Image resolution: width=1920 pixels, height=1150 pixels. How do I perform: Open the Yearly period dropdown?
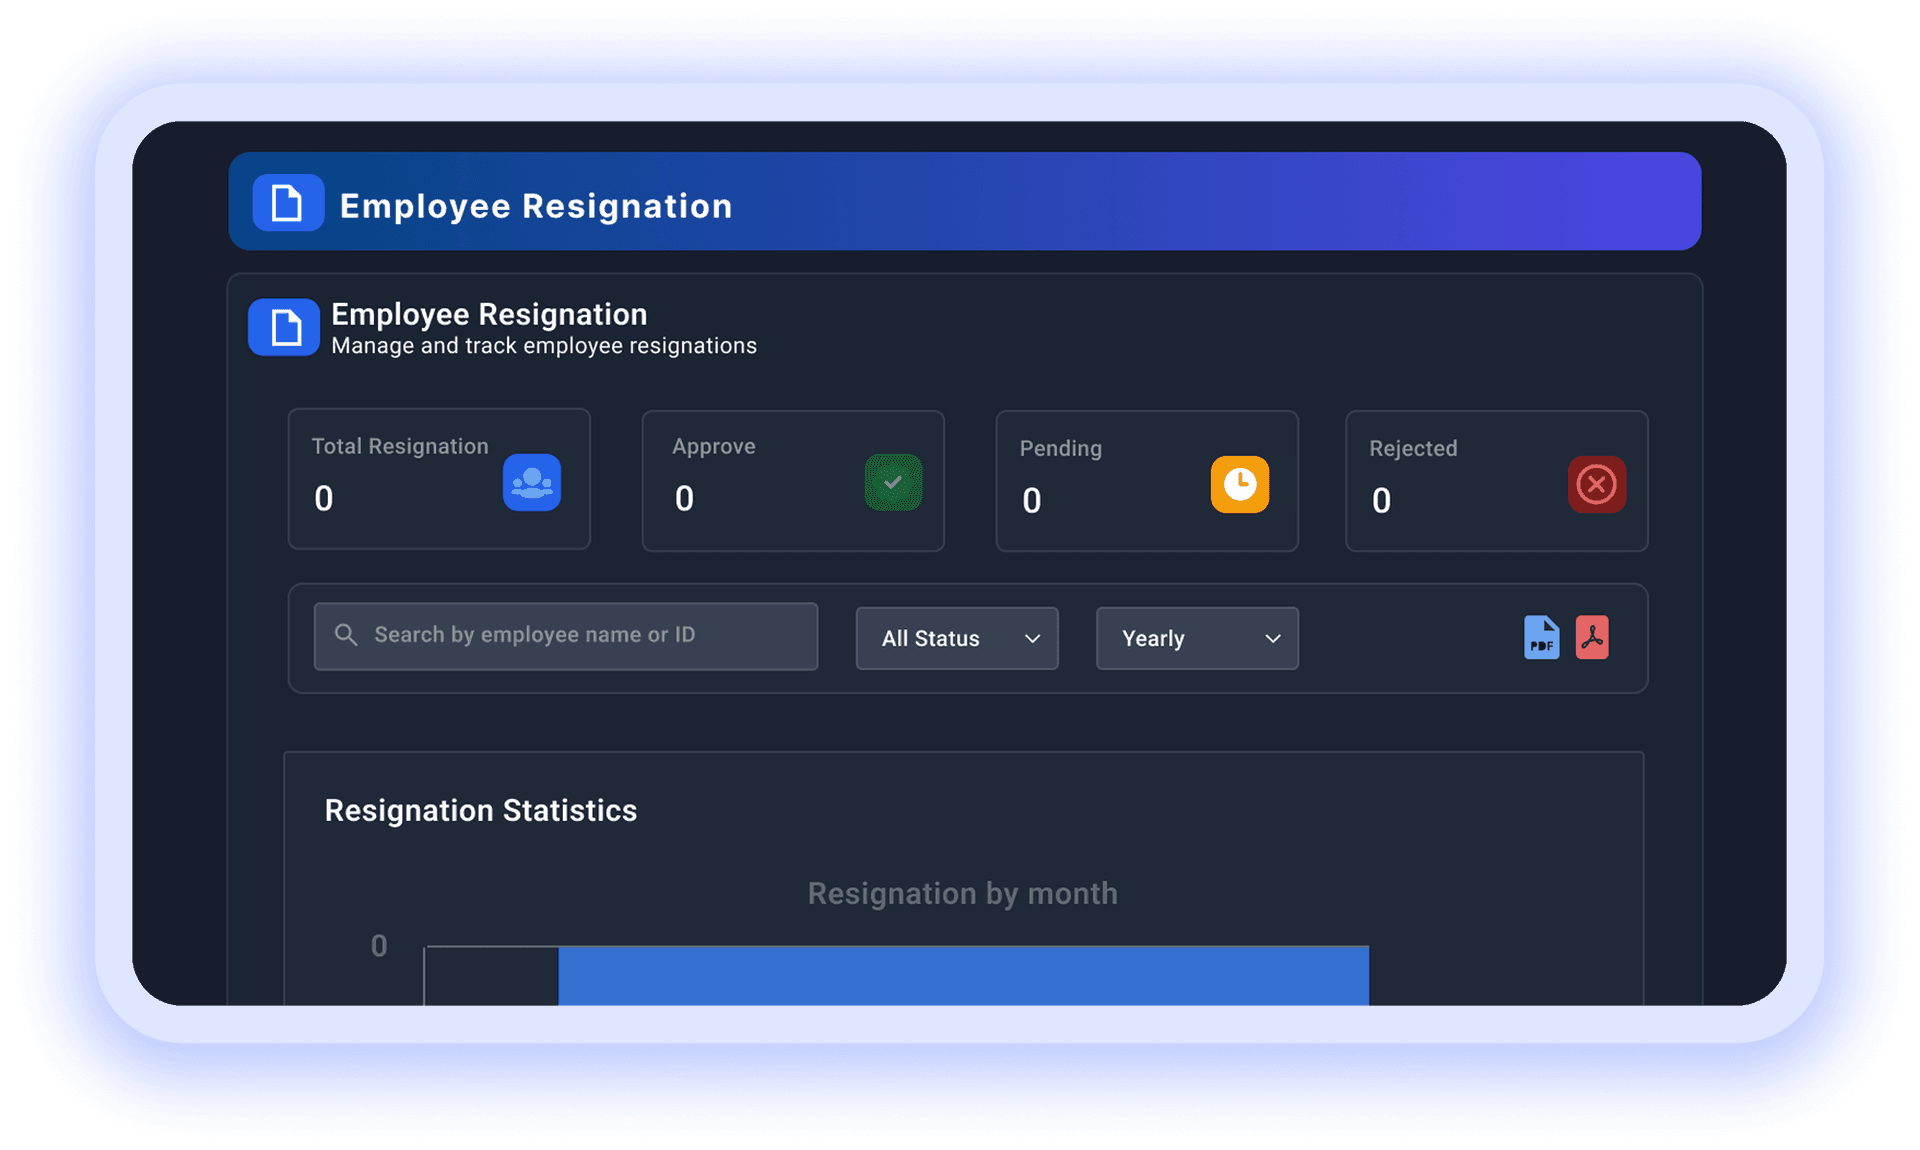(1196, 638)
